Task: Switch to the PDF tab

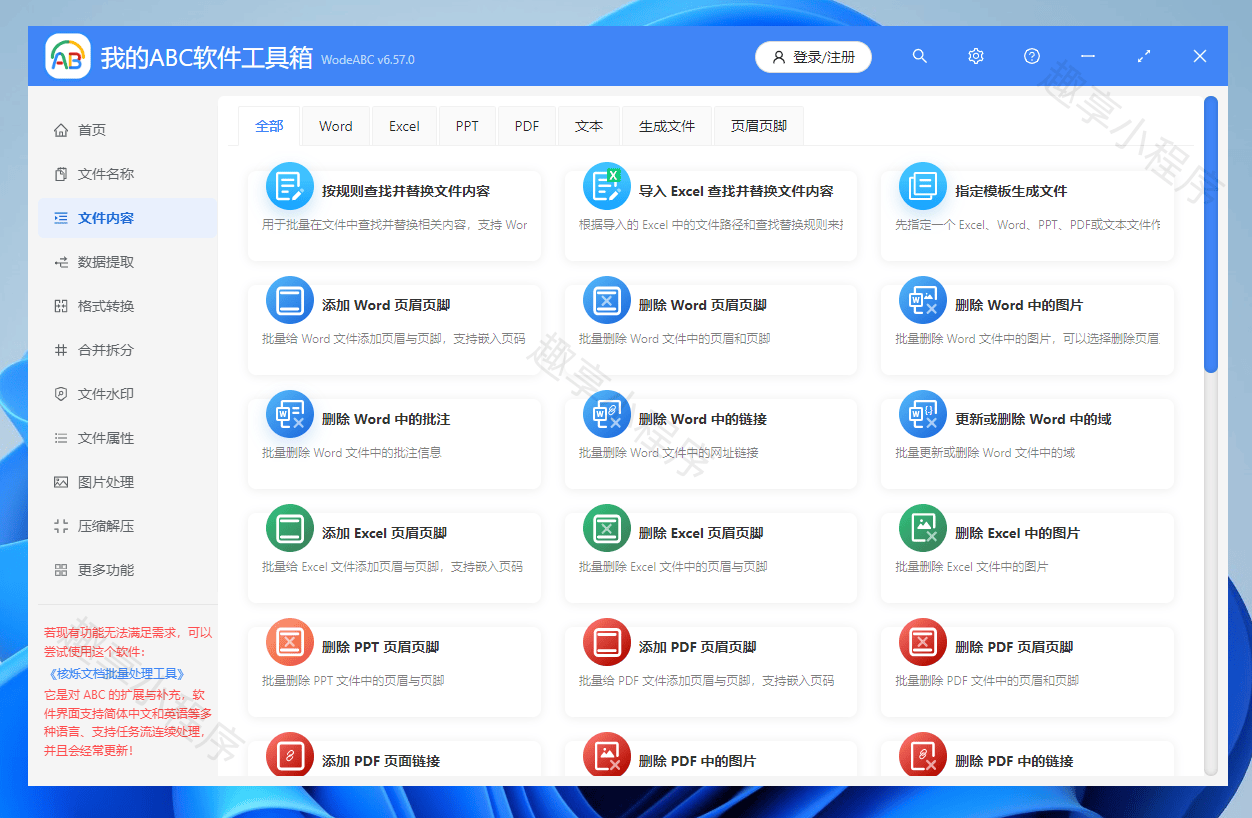Action: tap(527, 126)
